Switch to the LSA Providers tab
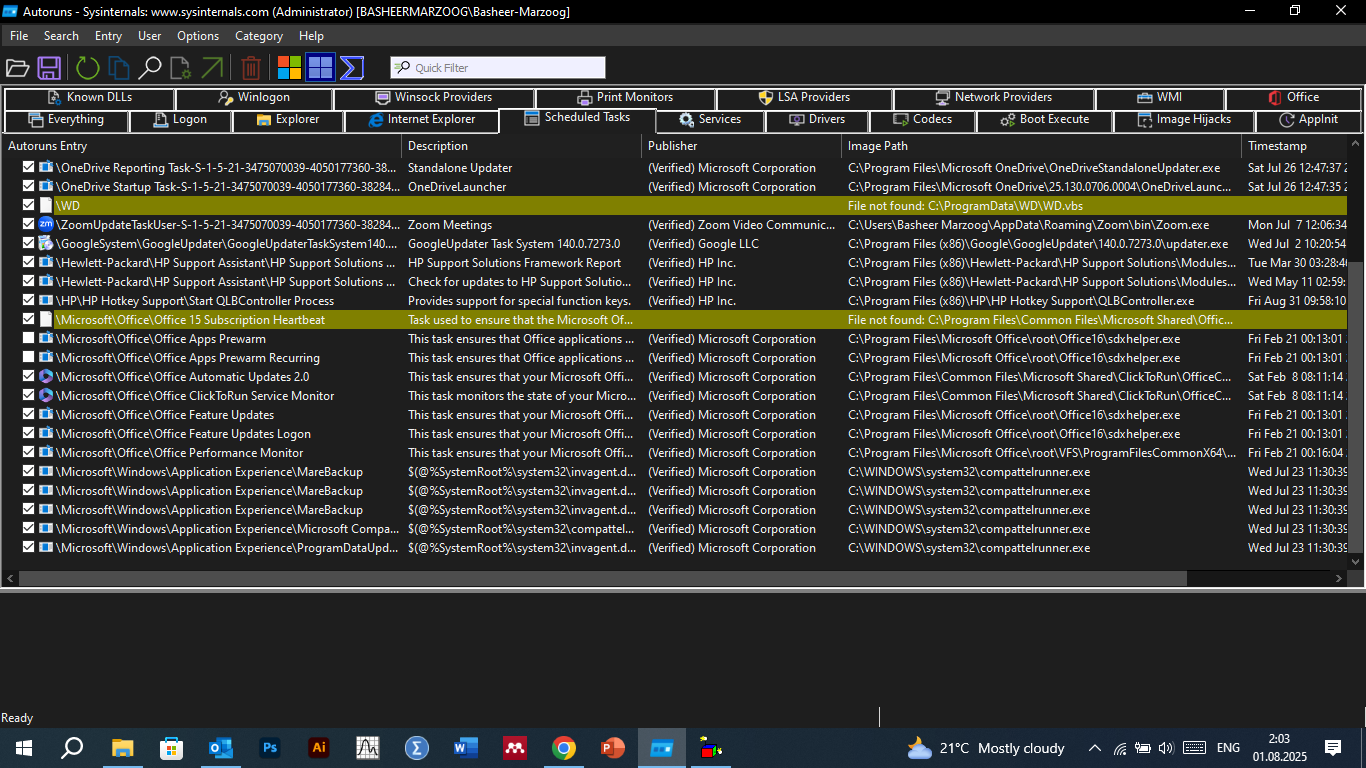The width and height of the screenshot is (1366, 768). [x=803, y=98]
